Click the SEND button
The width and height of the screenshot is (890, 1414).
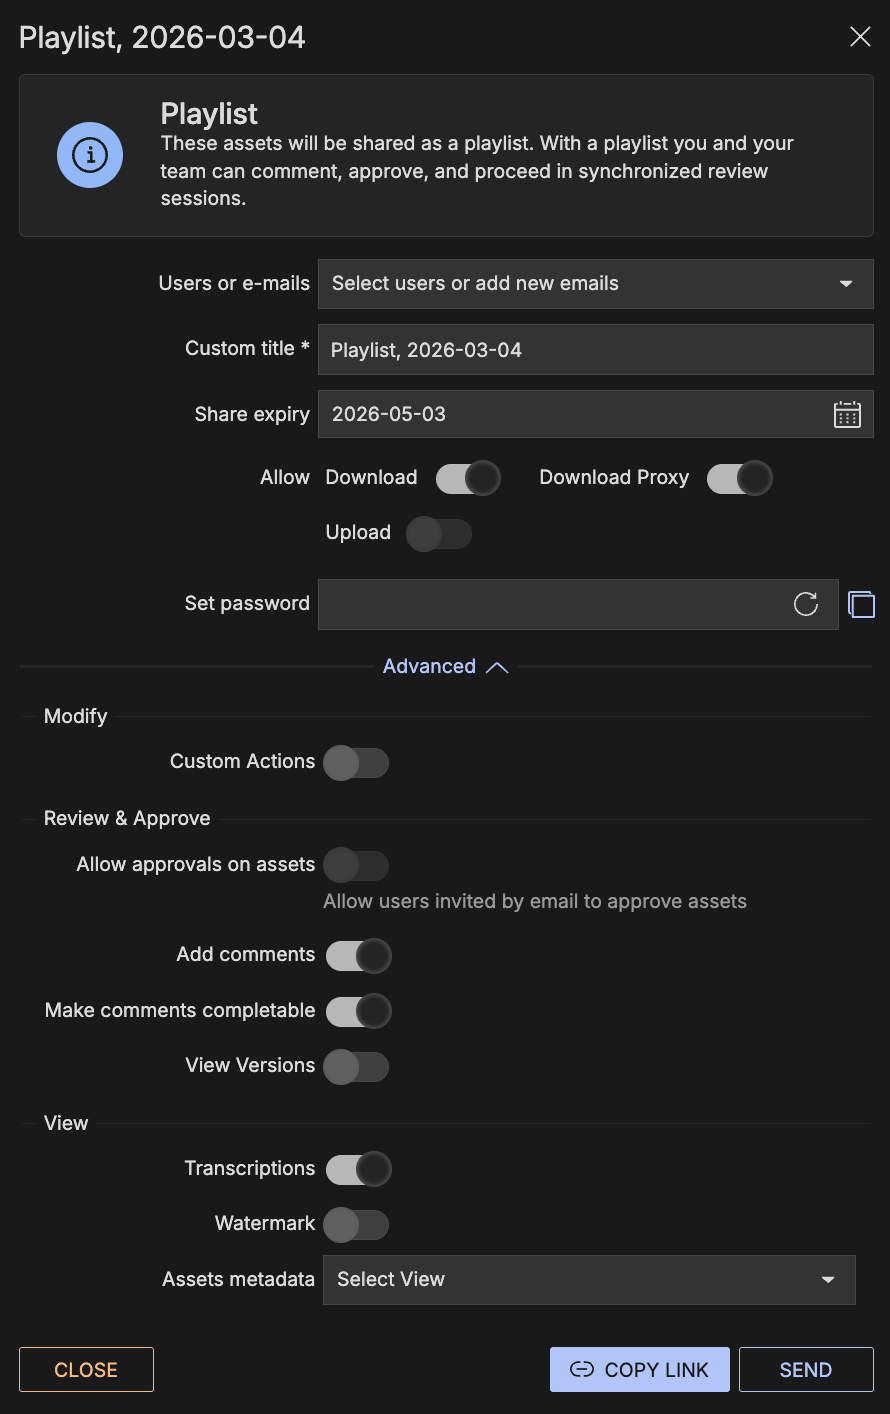[805, 1370]
